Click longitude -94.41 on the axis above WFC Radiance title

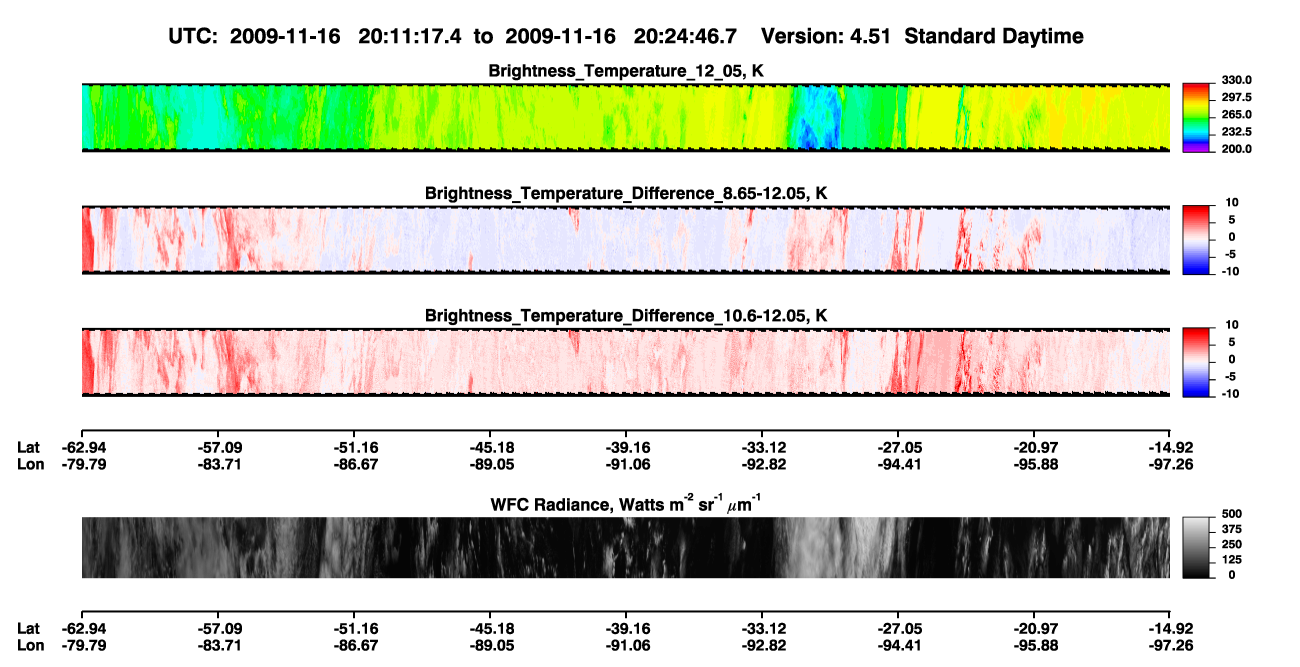click(x=898, y=464)
